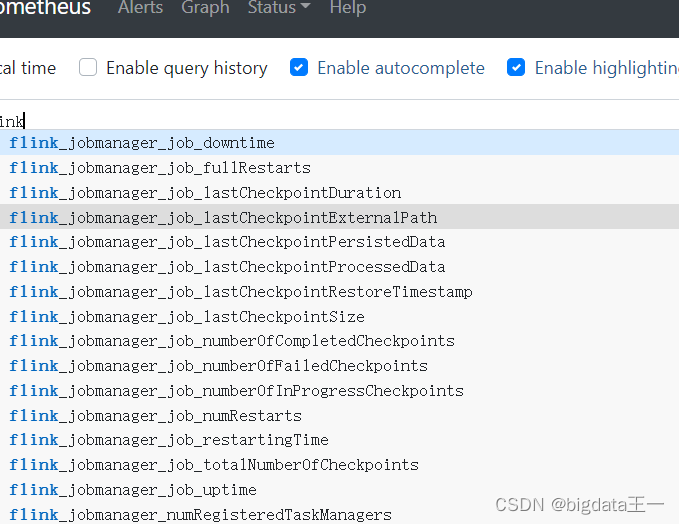Click into the expression input field
Viewport: 679px width, 524px height.
[x=340, y=121]
